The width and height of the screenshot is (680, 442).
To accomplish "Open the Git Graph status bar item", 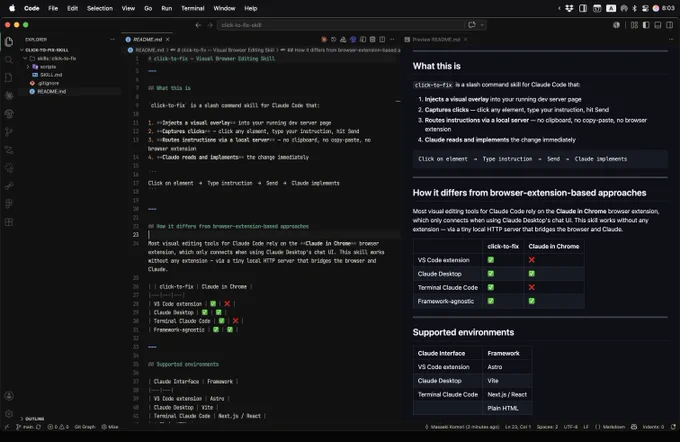I will tap(85, 427).
